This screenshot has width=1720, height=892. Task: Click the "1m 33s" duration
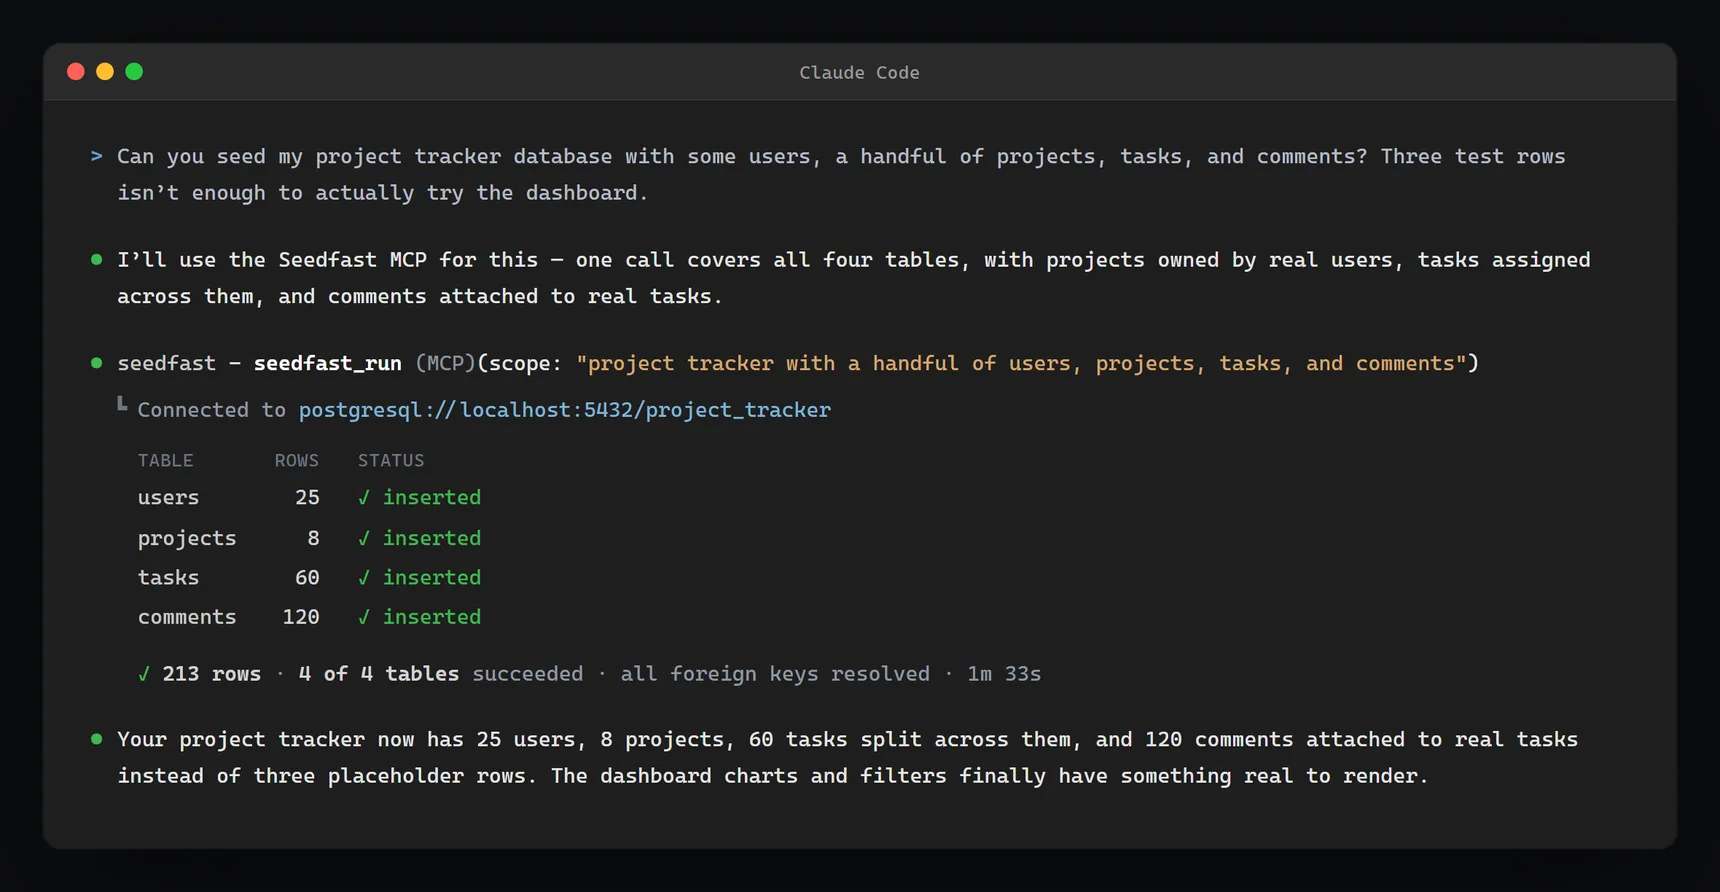click(1004, 674)
